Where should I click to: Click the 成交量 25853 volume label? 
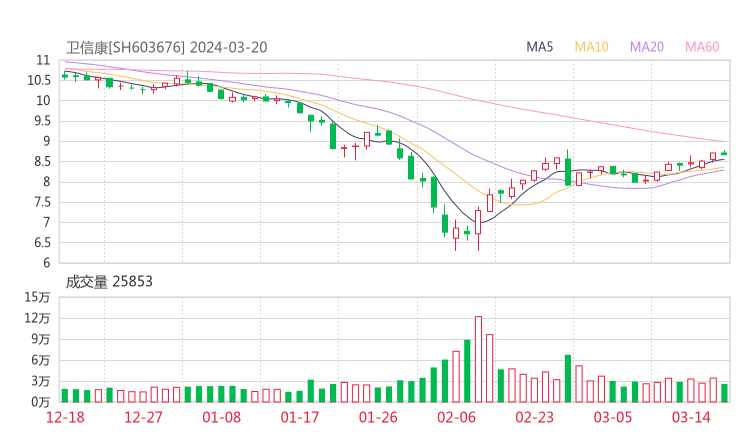109,282
